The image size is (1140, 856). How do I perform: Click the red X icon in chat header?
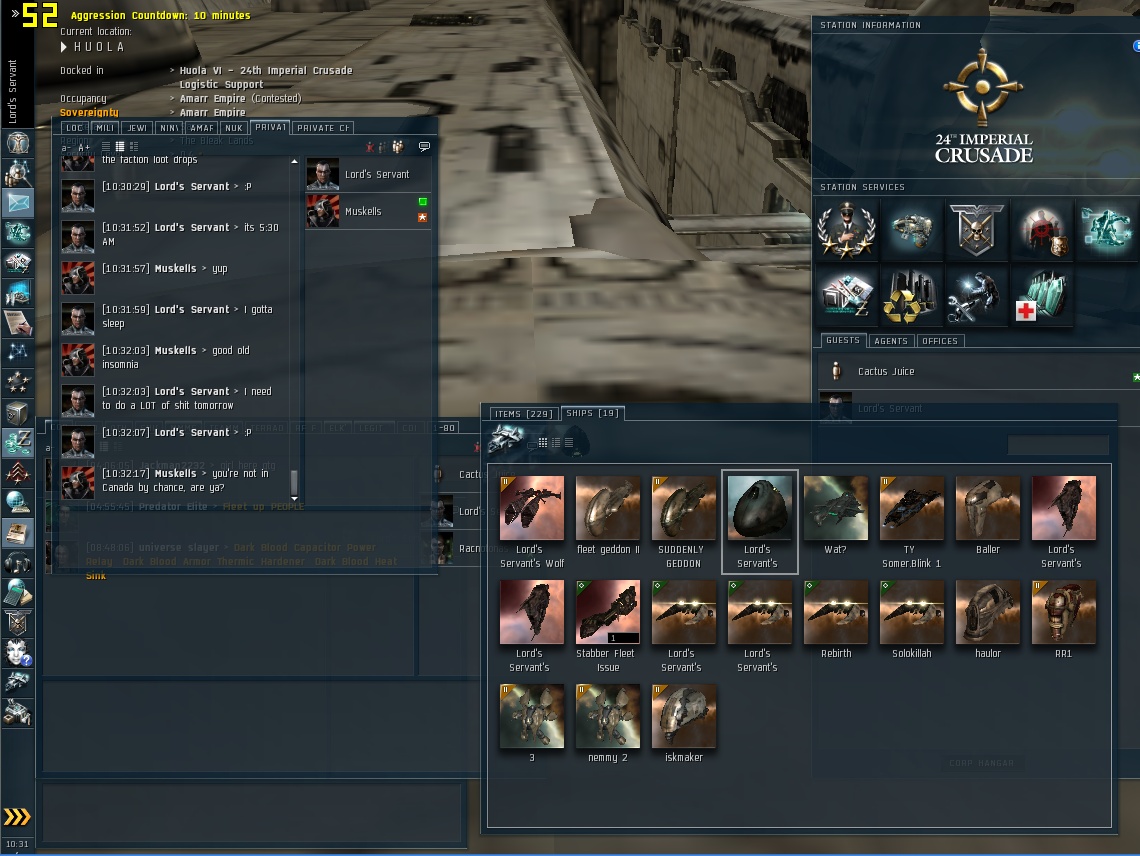coord(370,148)
